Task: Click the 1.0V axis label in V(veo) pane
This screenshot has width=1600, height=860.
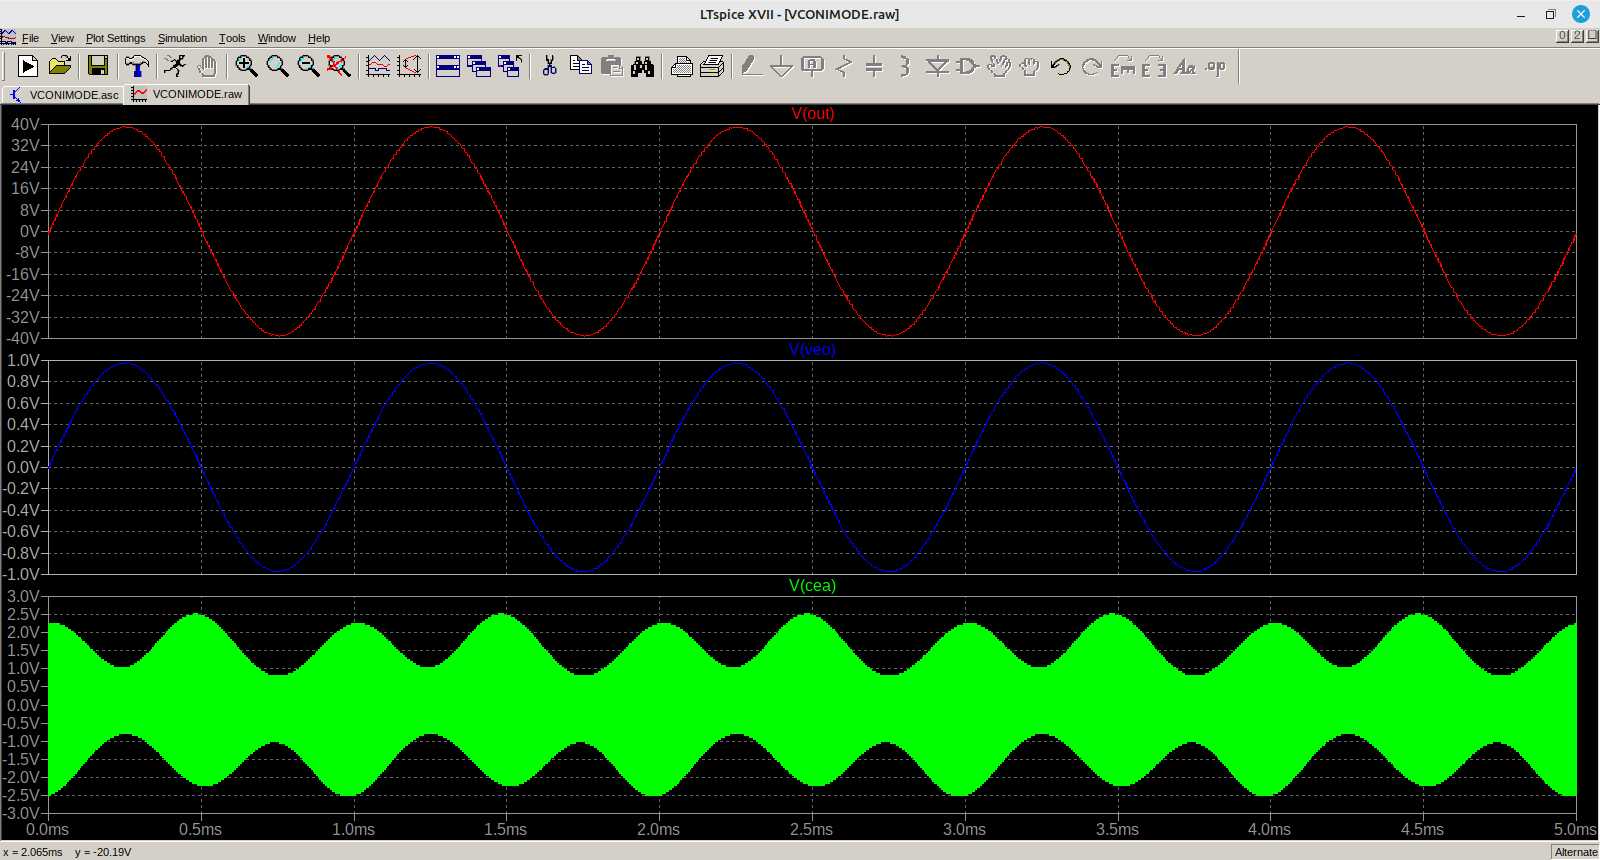Action: coord(23,360)
